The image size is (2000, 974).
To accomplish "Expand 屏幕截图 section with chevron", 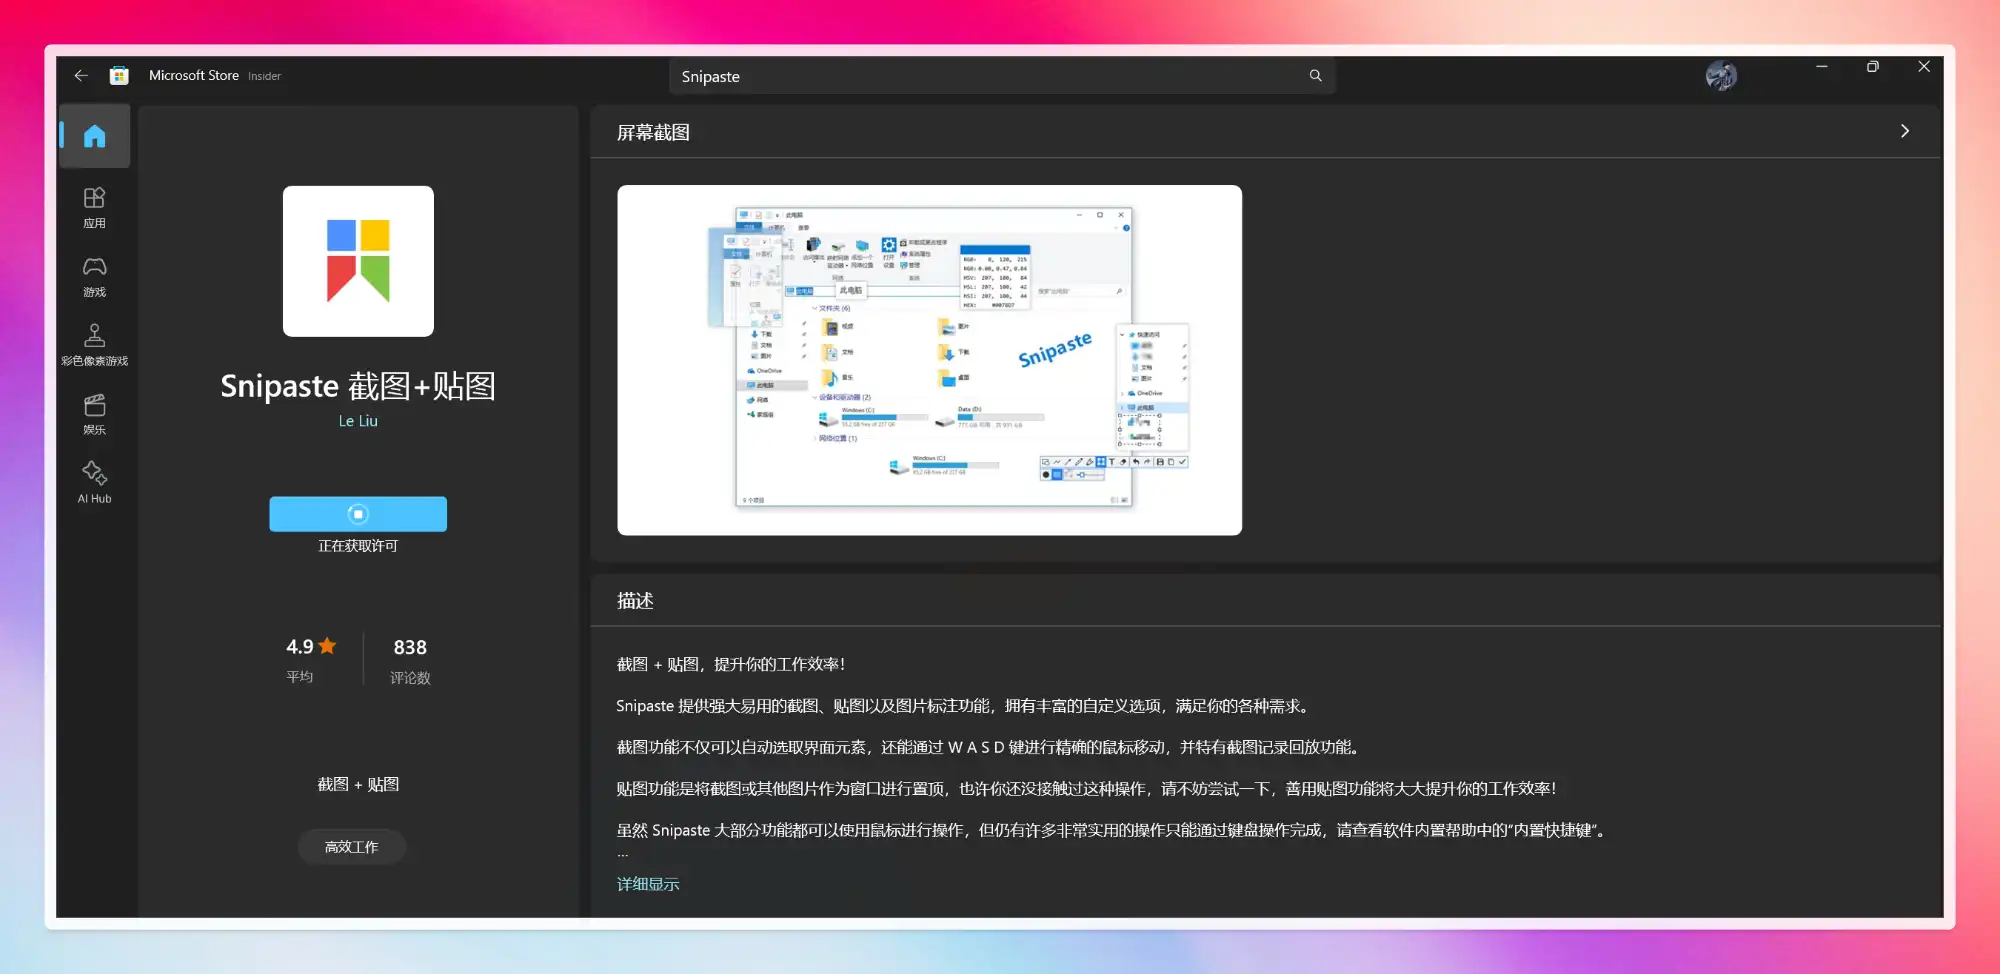I will click(x=1904, y=131).
